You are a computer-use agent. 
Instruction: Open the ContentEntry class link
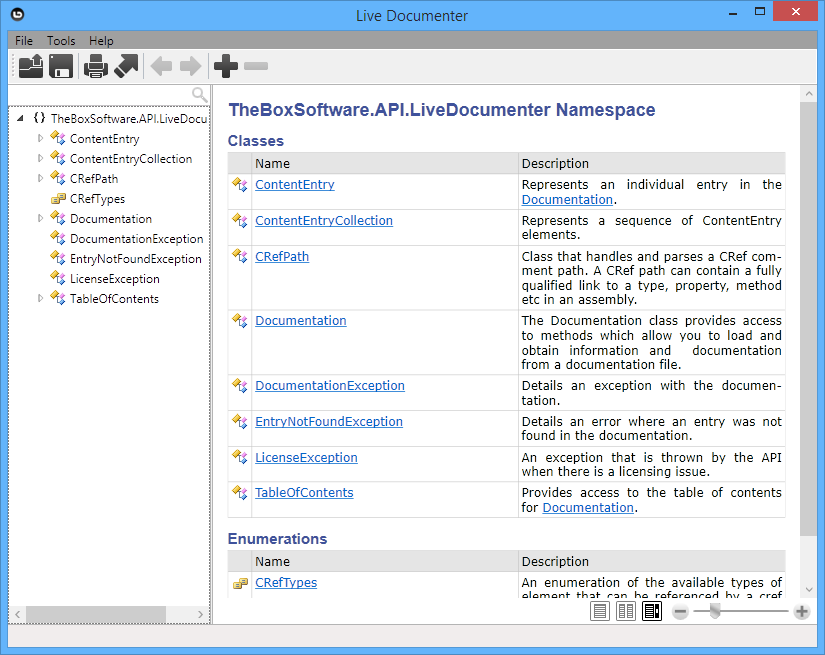click(295, 185)
